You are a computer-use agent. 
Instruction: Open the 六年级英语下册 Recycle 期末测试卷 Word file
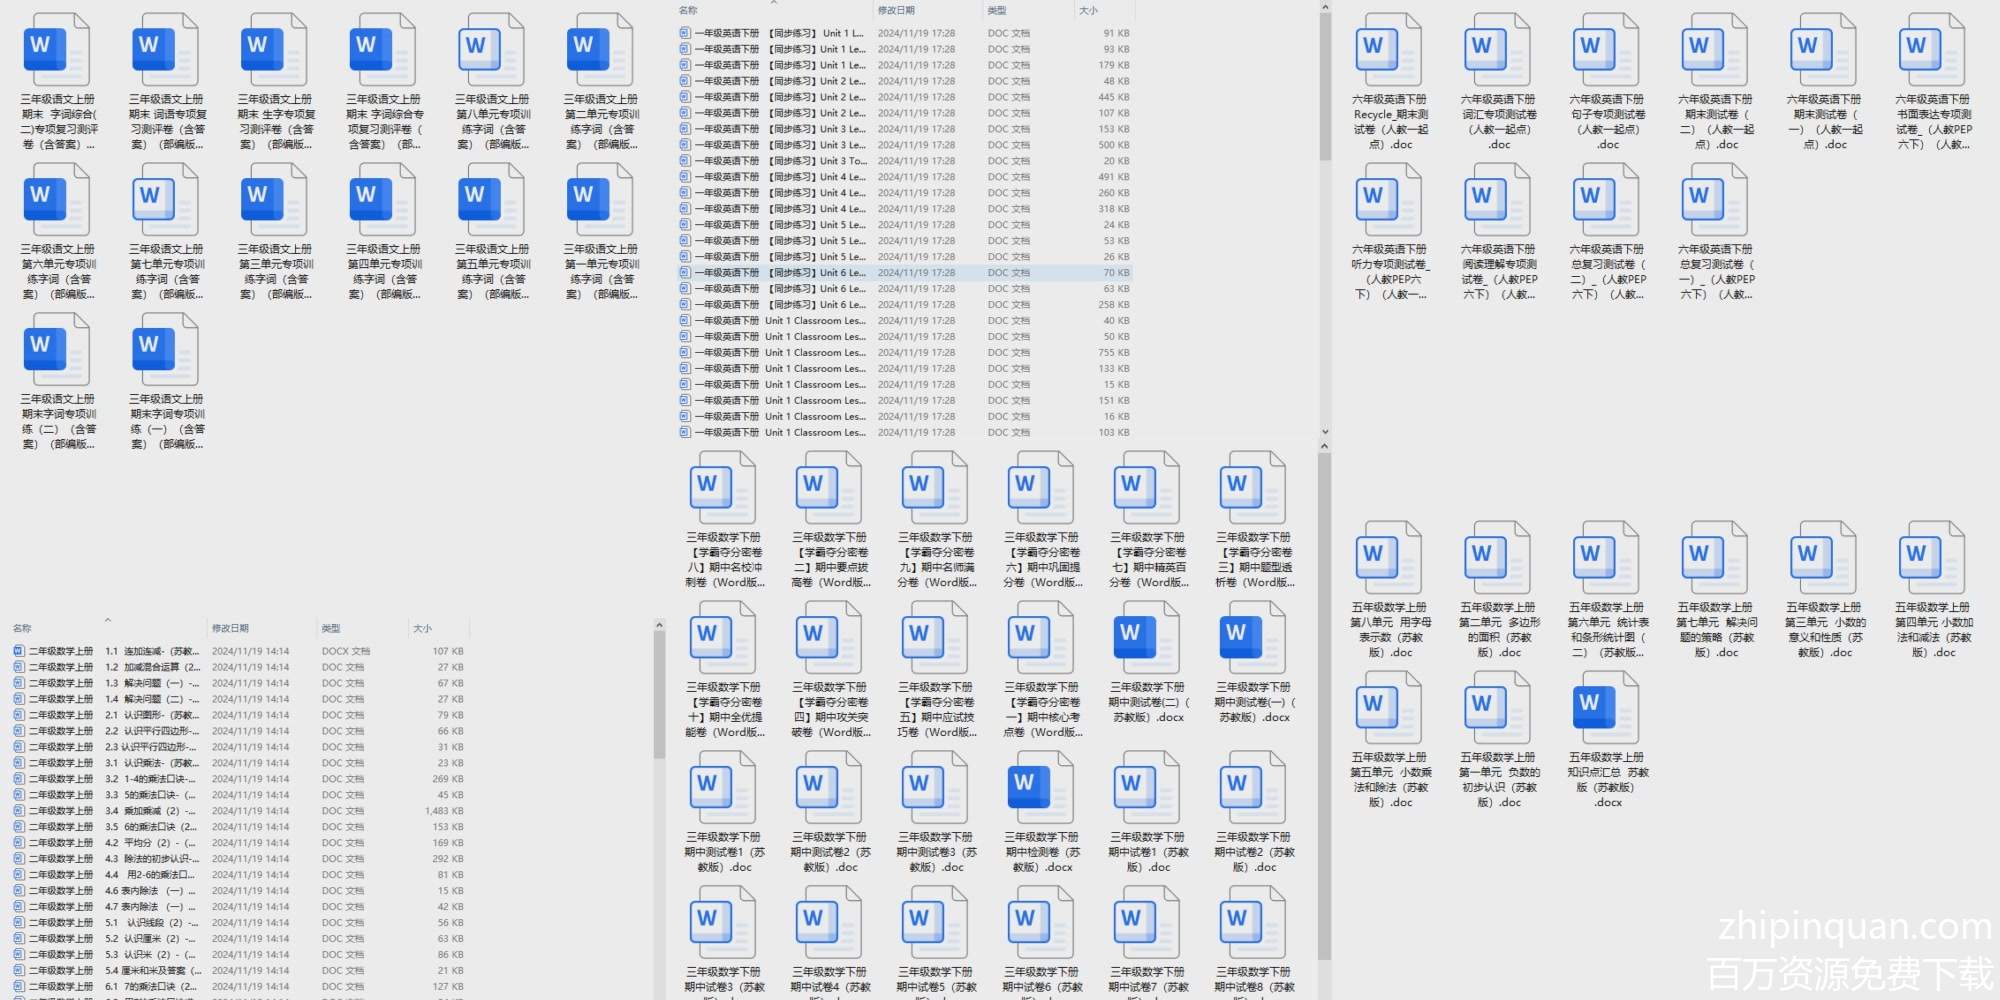[x=1388, y=52]
